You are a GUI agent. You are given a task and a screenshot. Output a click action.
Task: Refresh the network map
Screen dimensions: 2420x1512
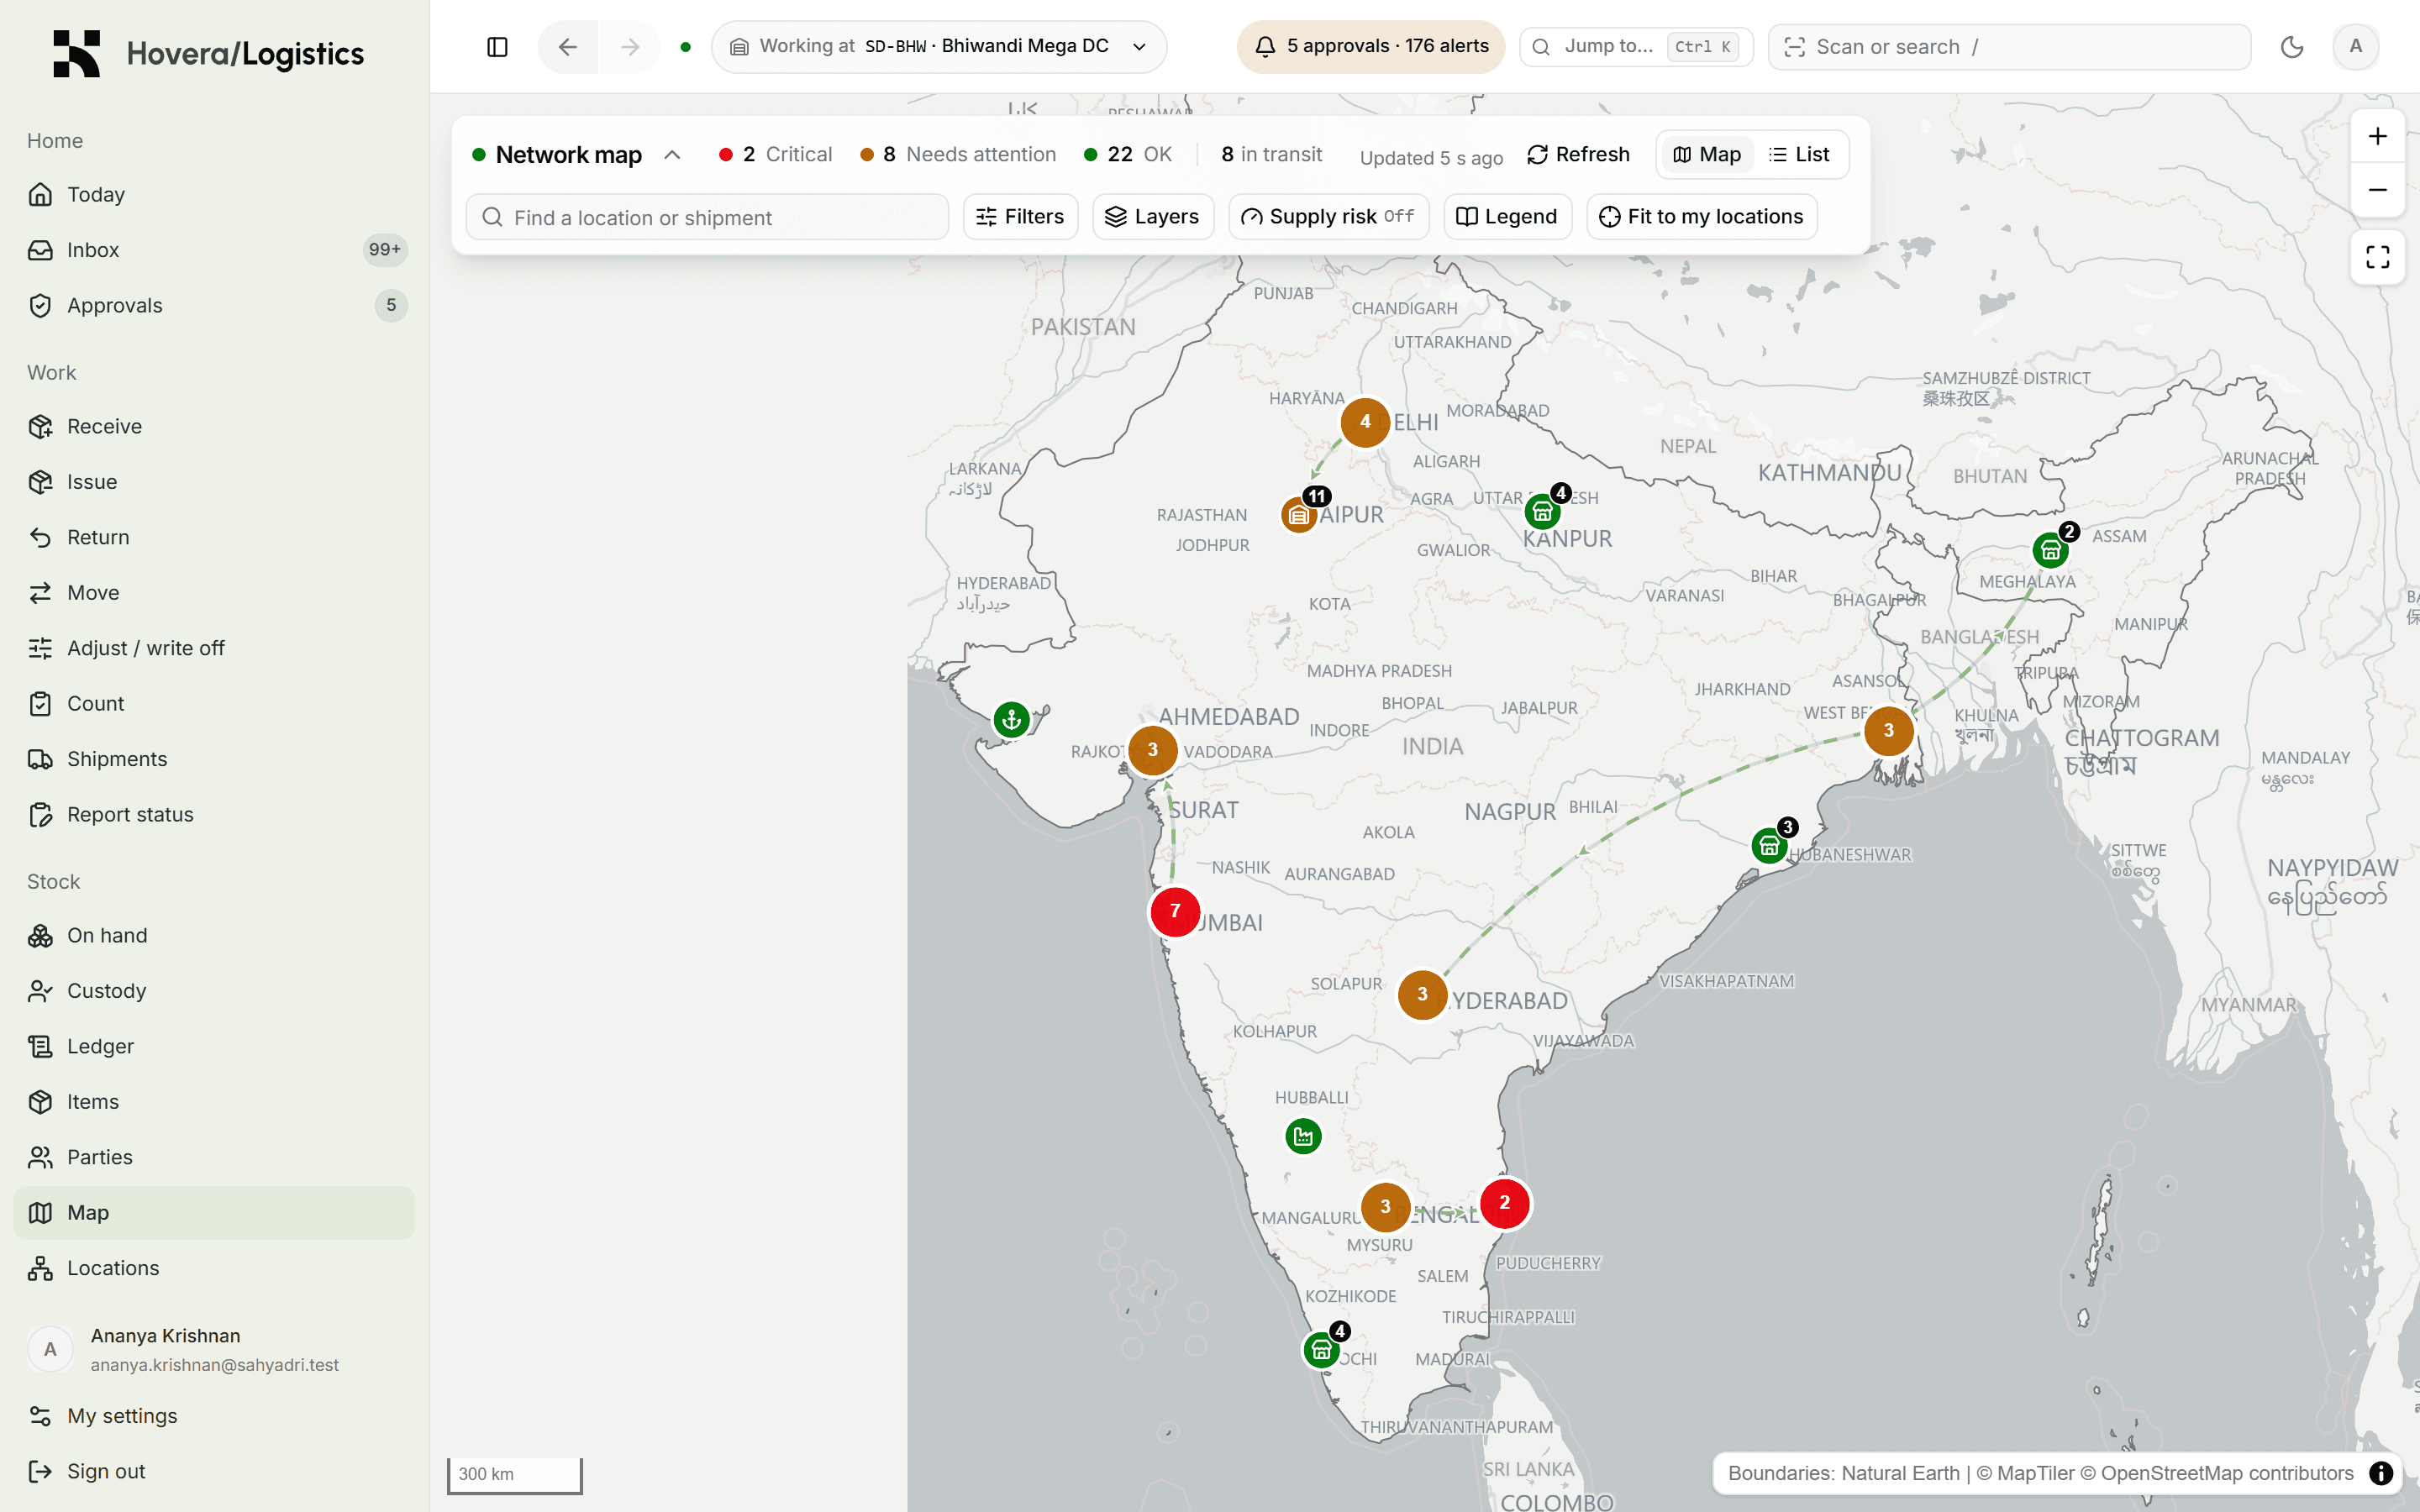point(1578,155)
